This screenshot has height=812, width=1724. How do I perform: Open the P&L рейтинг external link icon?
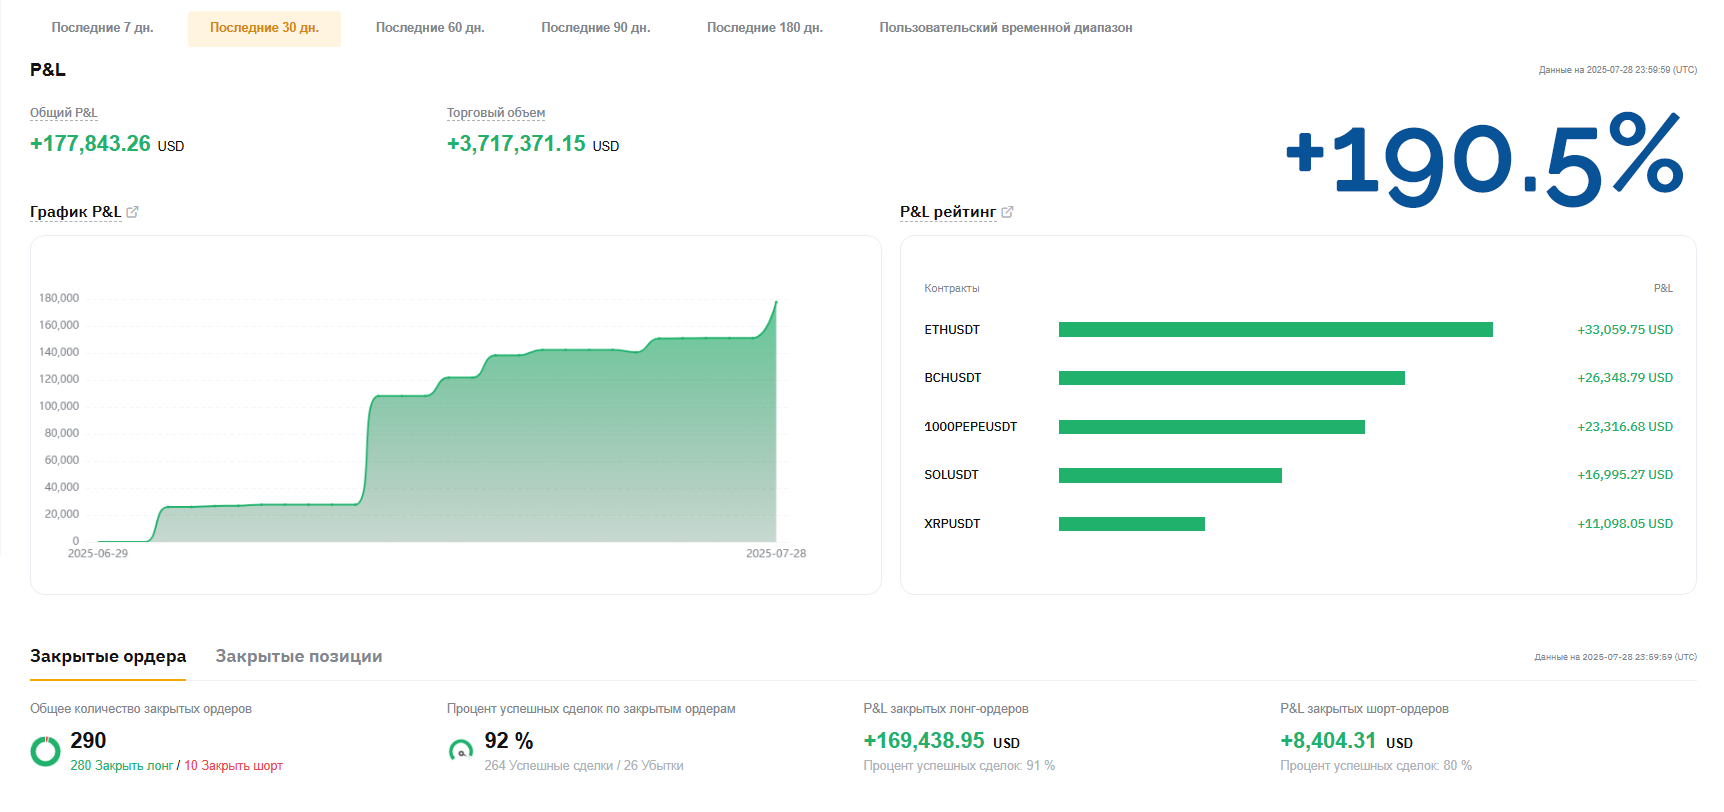pyautogui.click(x=1007, y=212)
